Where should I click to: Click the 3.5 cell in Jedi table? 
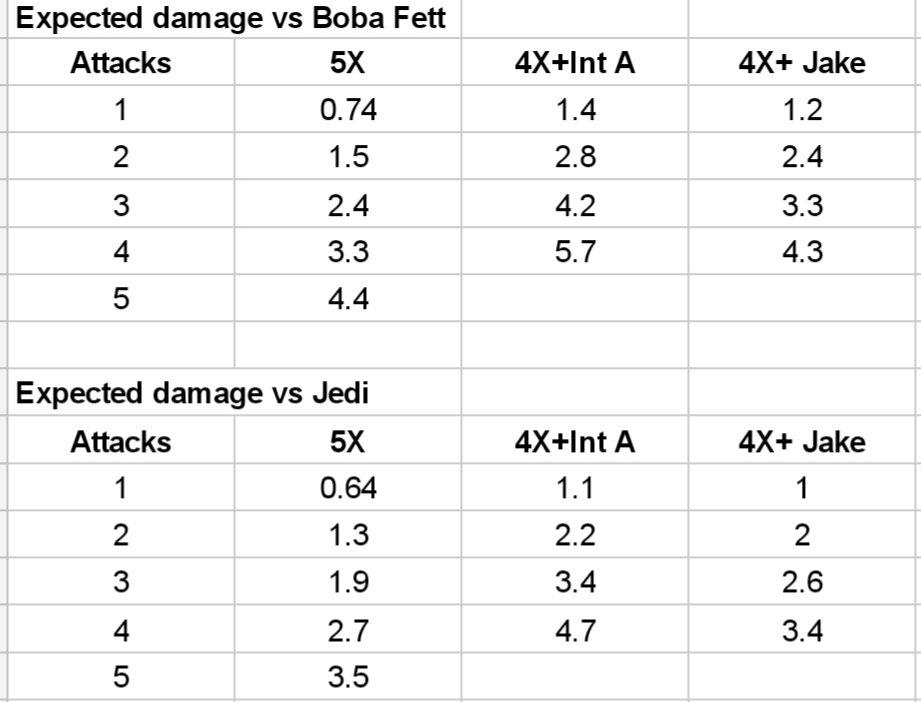pos(348,678)
